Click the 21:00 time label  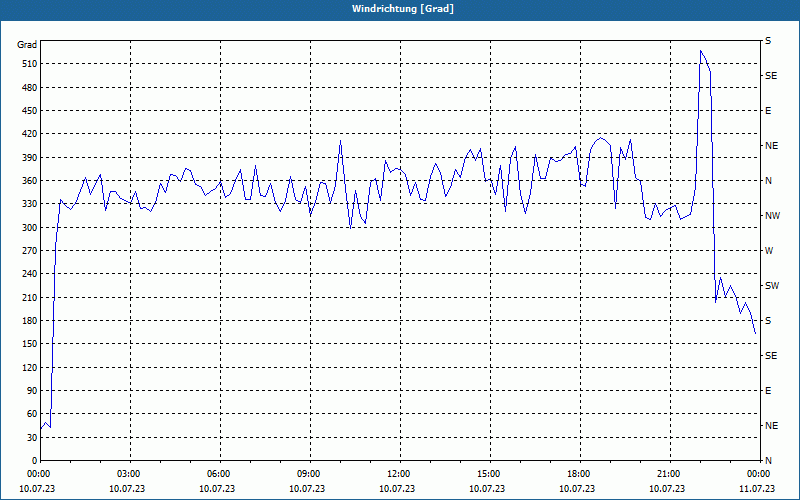coord(670,474)
